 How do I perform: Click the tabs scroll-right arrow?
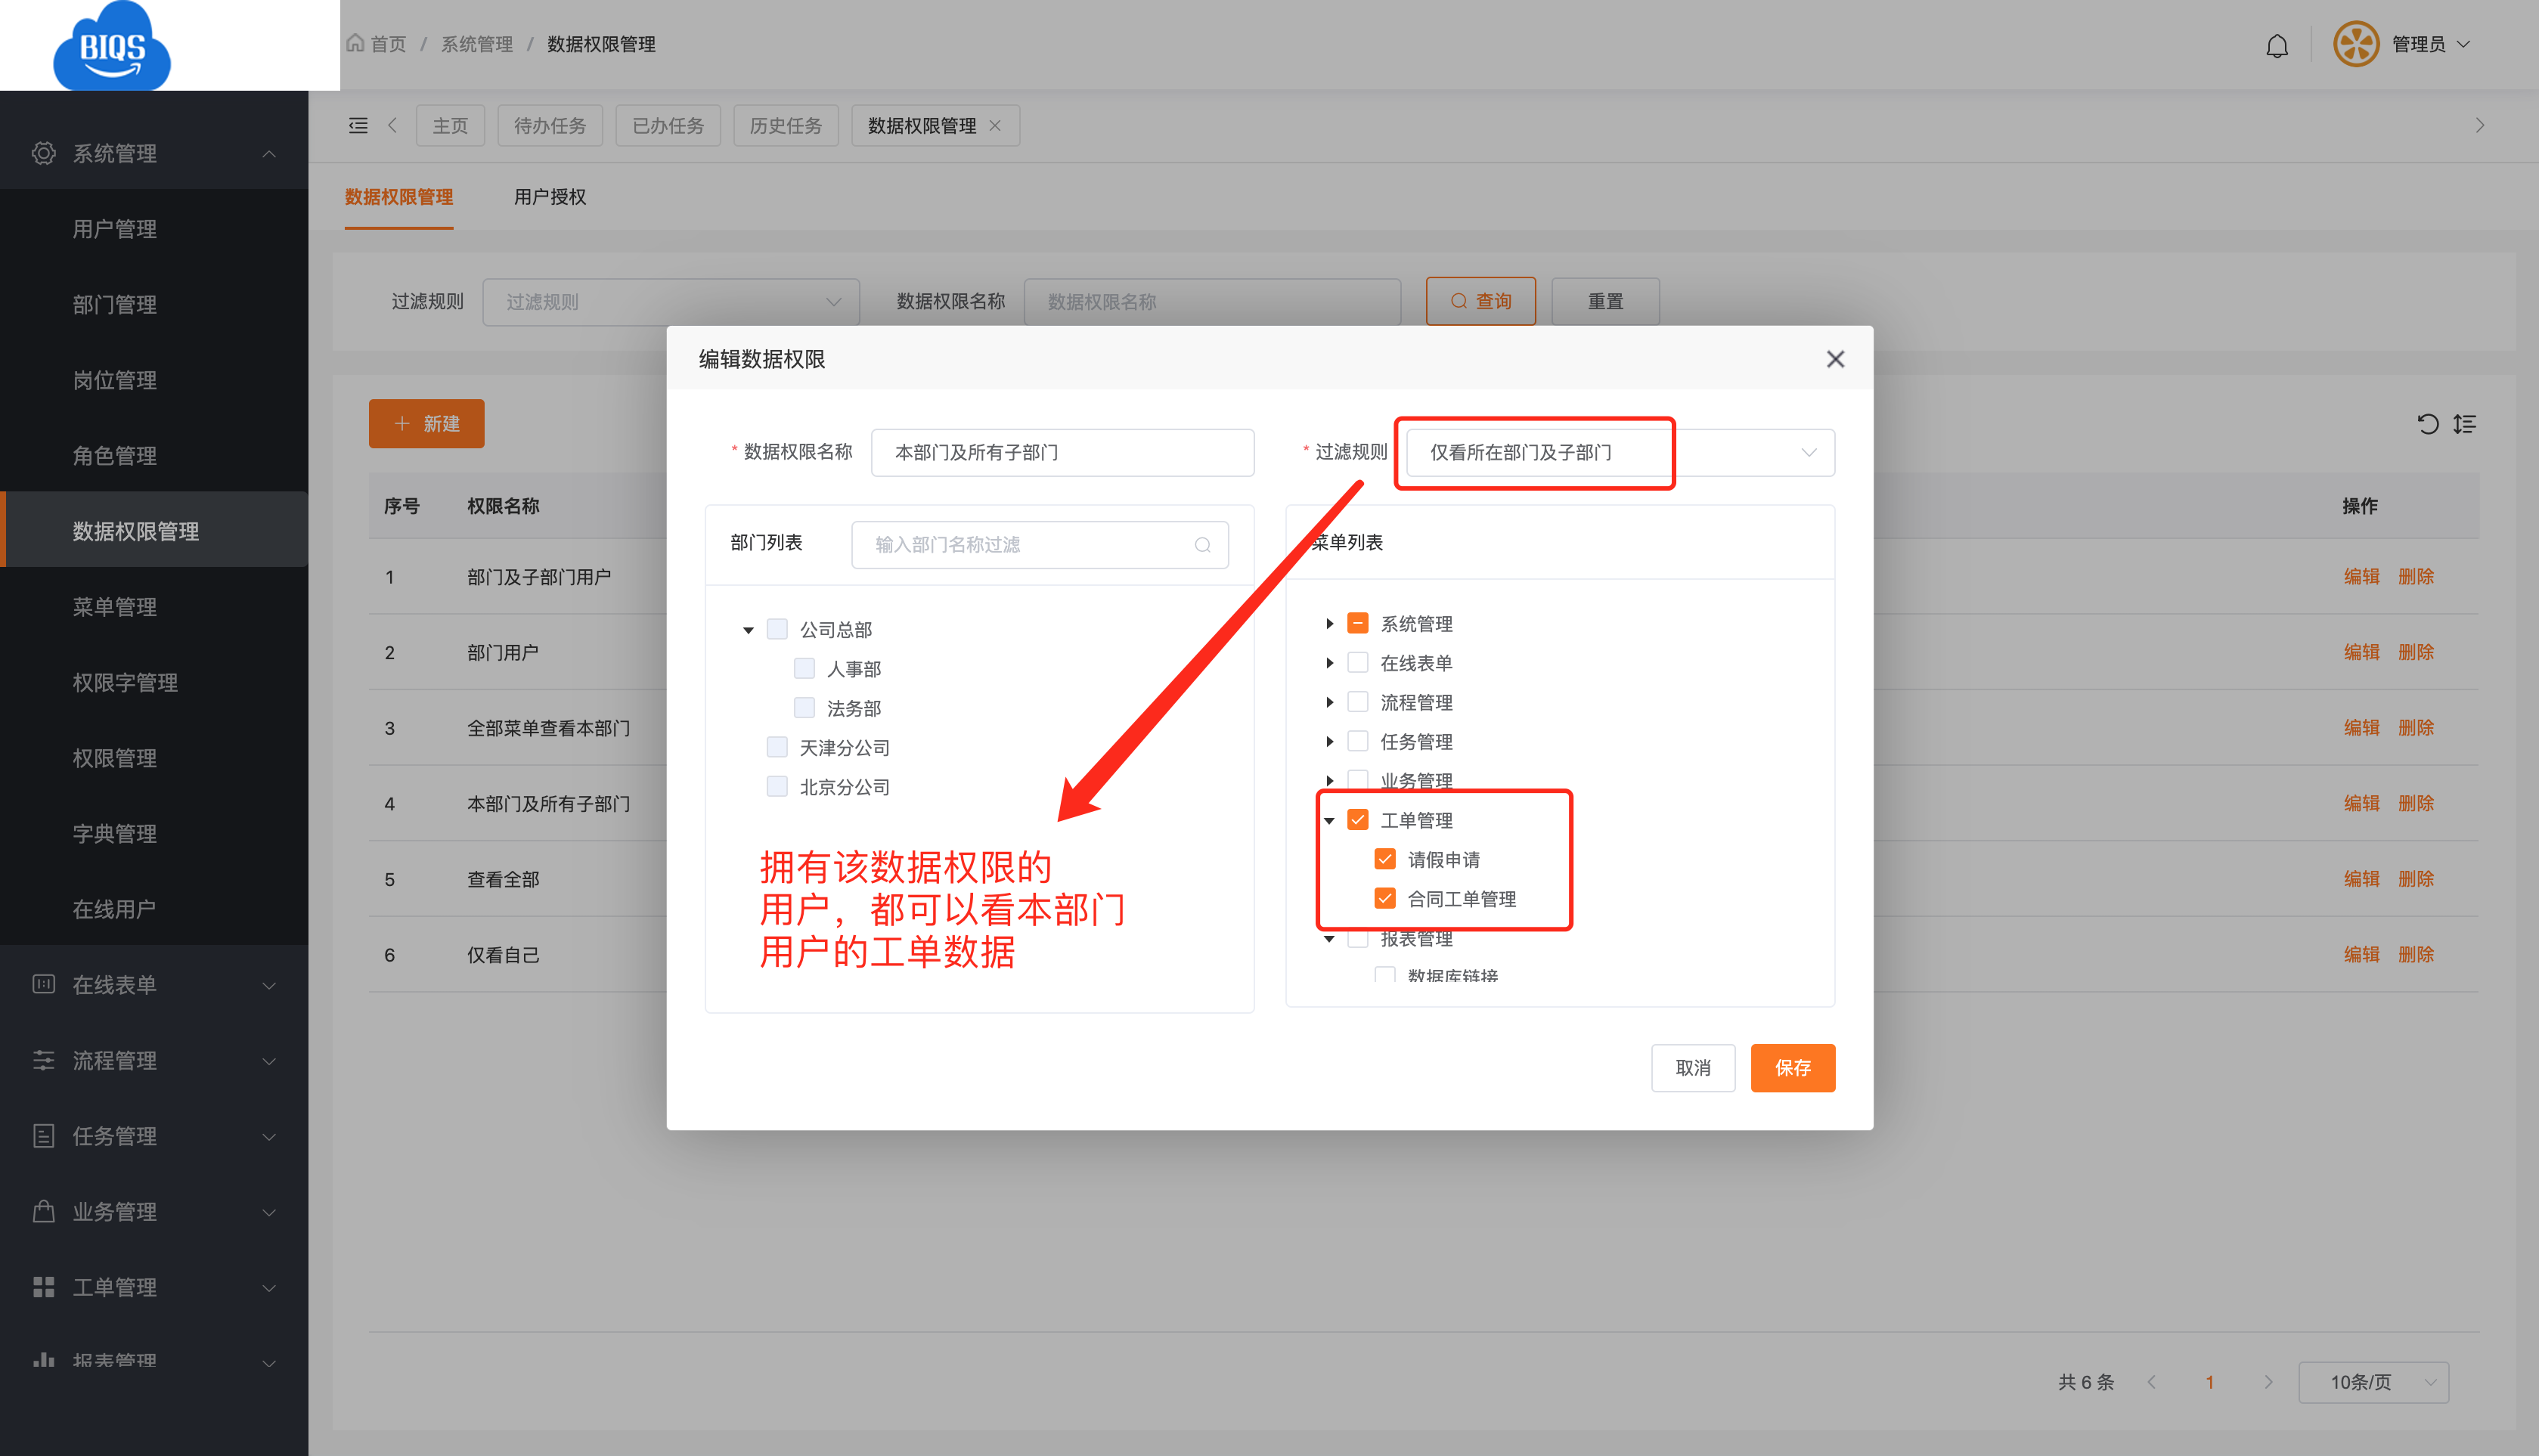[x=2479, y=125]
